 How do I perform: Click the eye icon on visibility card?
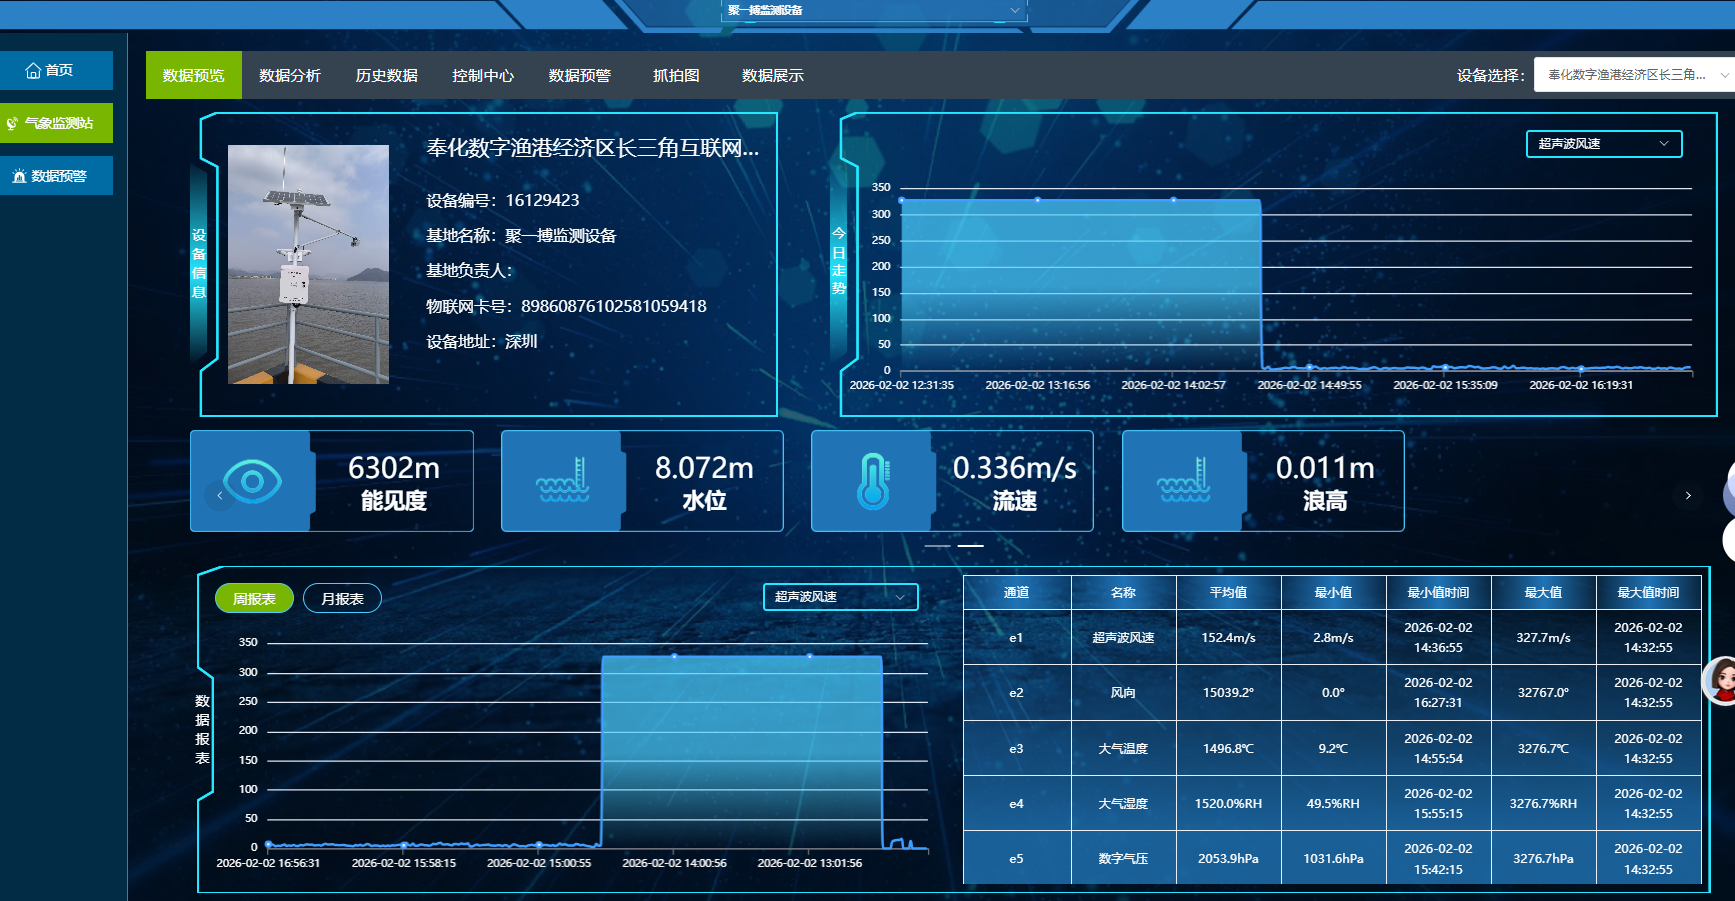[252, 482]
